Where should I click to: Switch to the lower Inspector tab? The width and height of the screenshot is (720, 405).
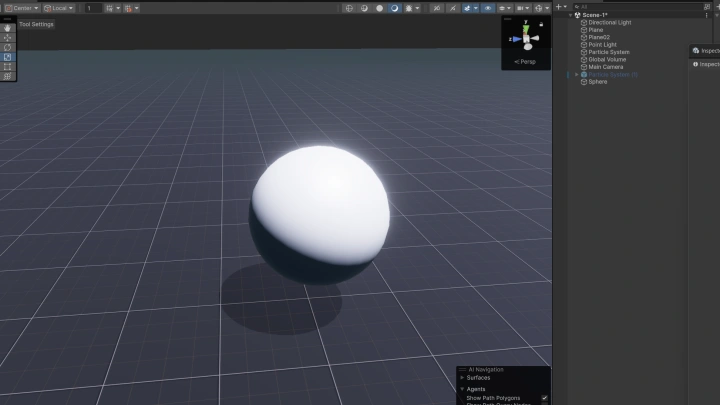[x=706, y=64]
